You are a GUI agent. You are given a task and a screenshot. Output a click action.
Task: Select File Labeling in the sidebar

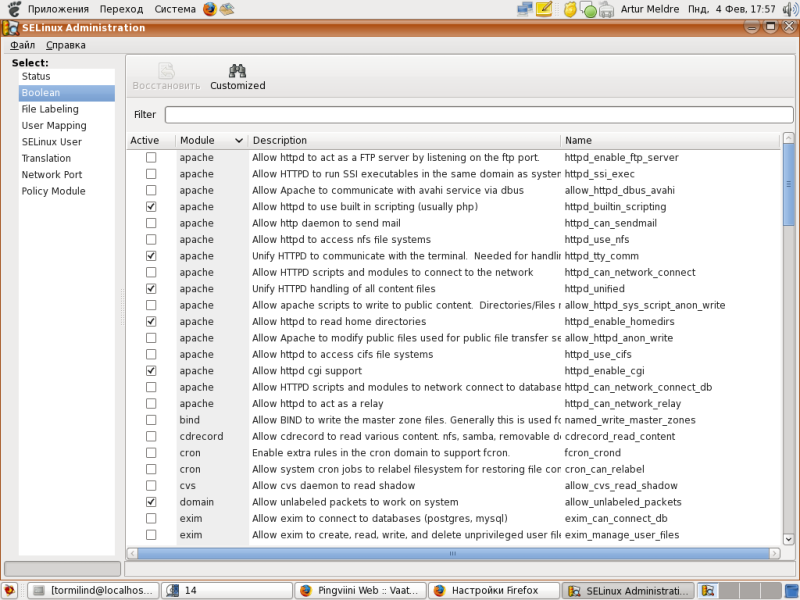point(67,109)
